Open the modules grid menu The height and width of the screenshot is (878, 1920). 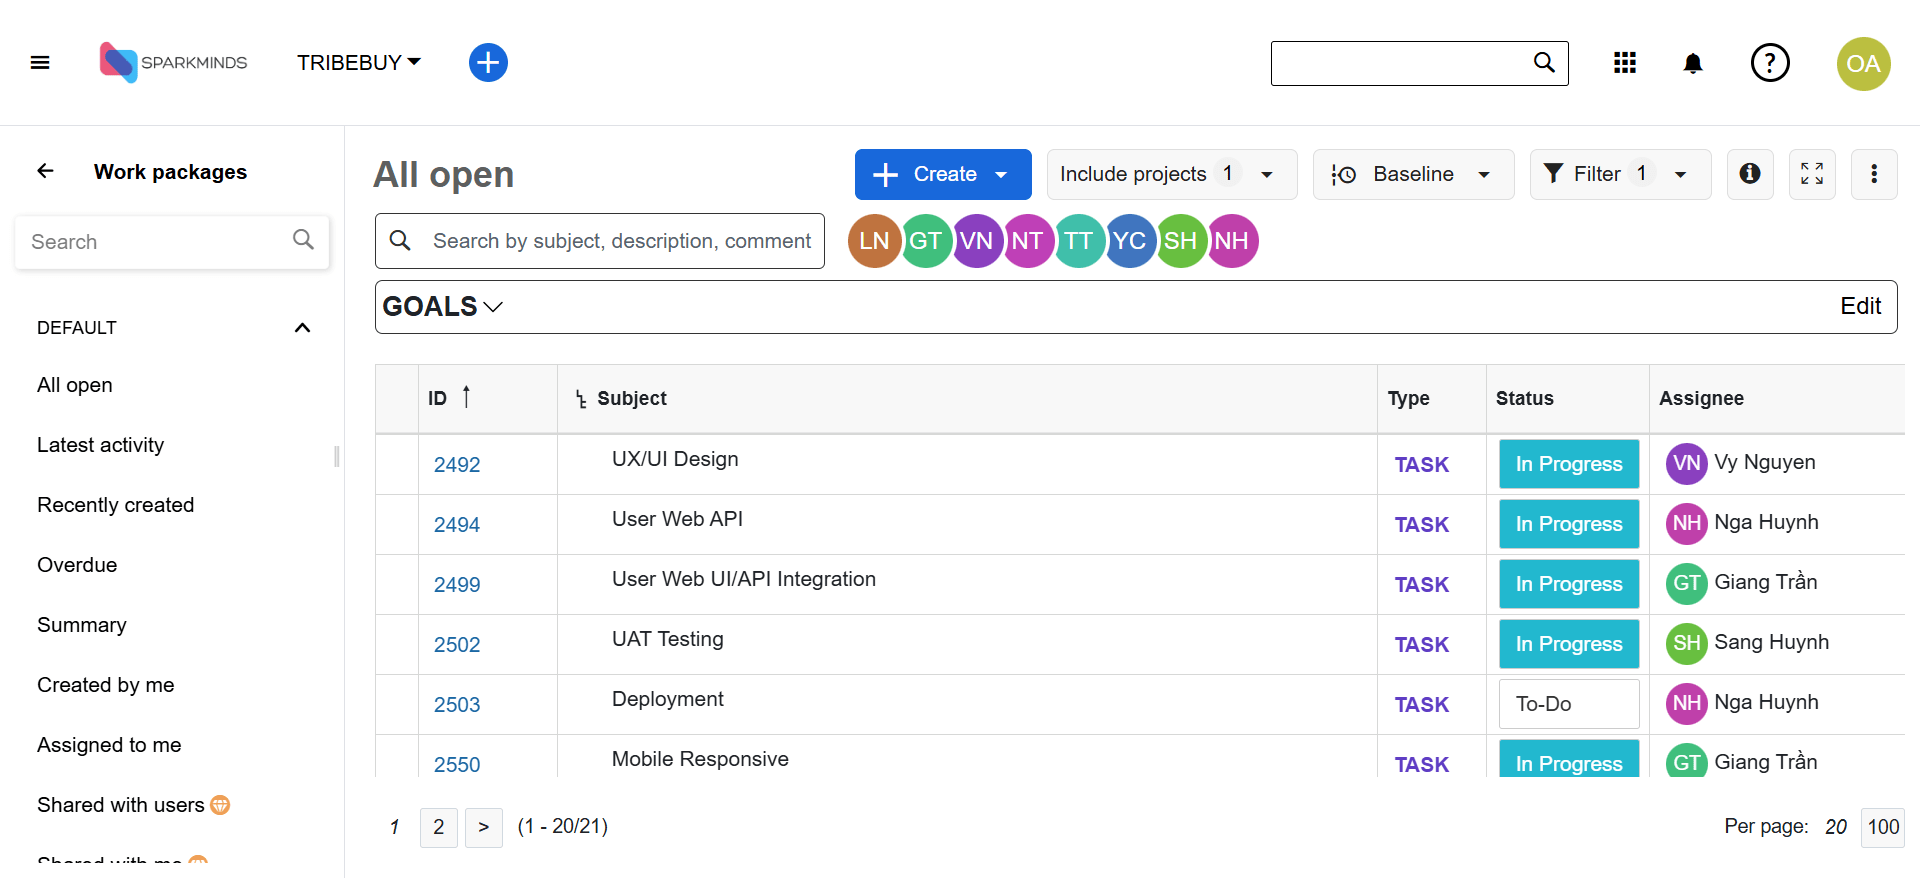1625,63
